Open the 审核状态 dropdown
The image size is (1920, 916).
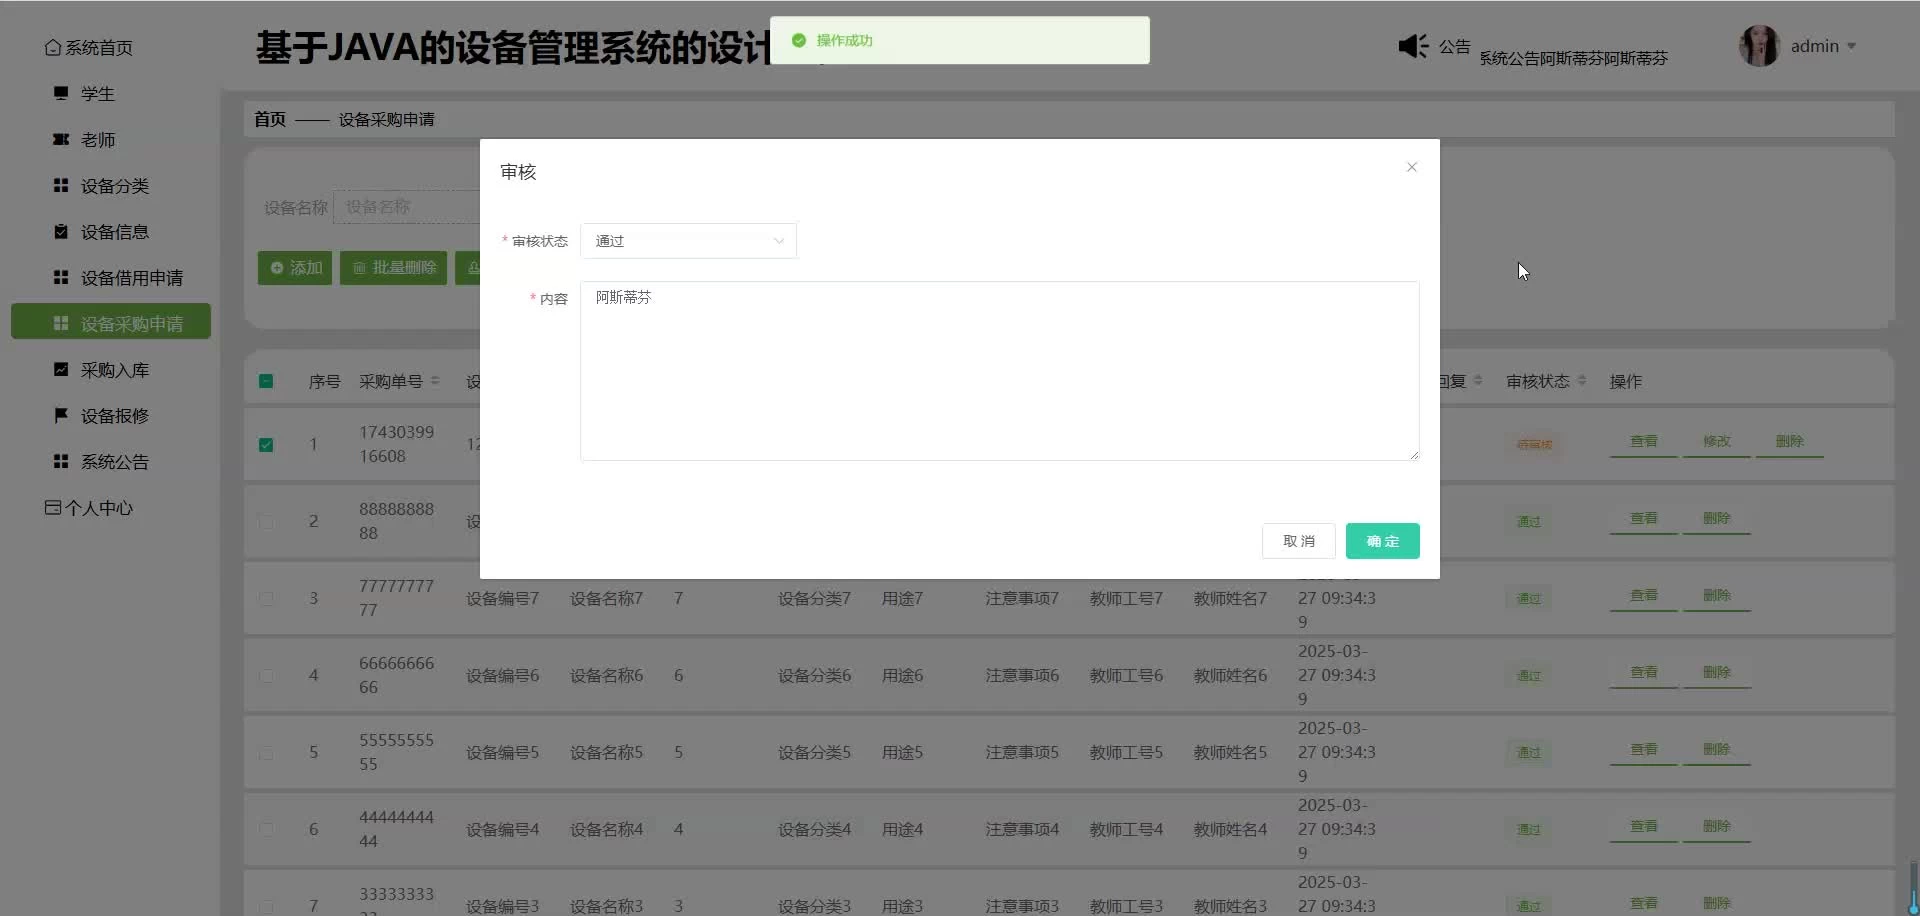[x=688, y=241]
